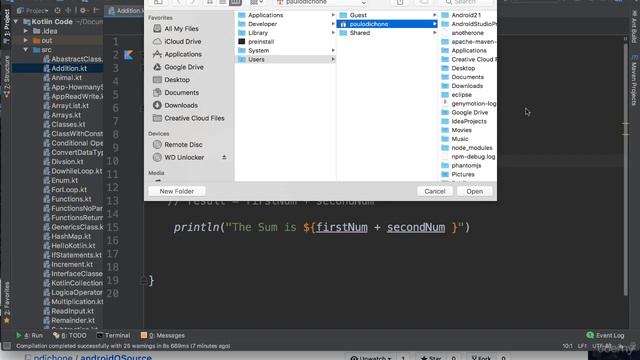Expand the .idea folder
Image resolution: width=640 pixels, height=360 pixels.
26,31
